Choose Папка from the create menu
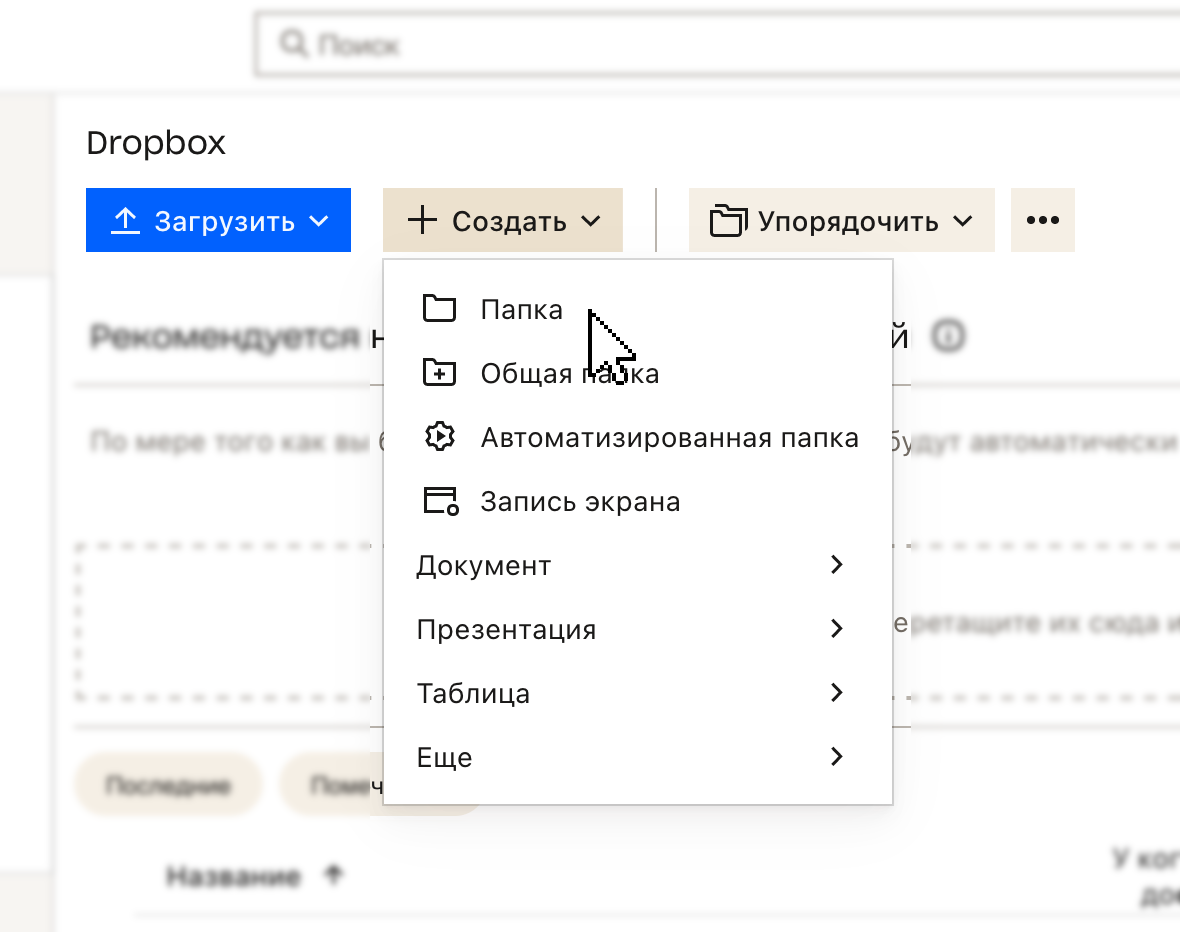 (637, 309)
